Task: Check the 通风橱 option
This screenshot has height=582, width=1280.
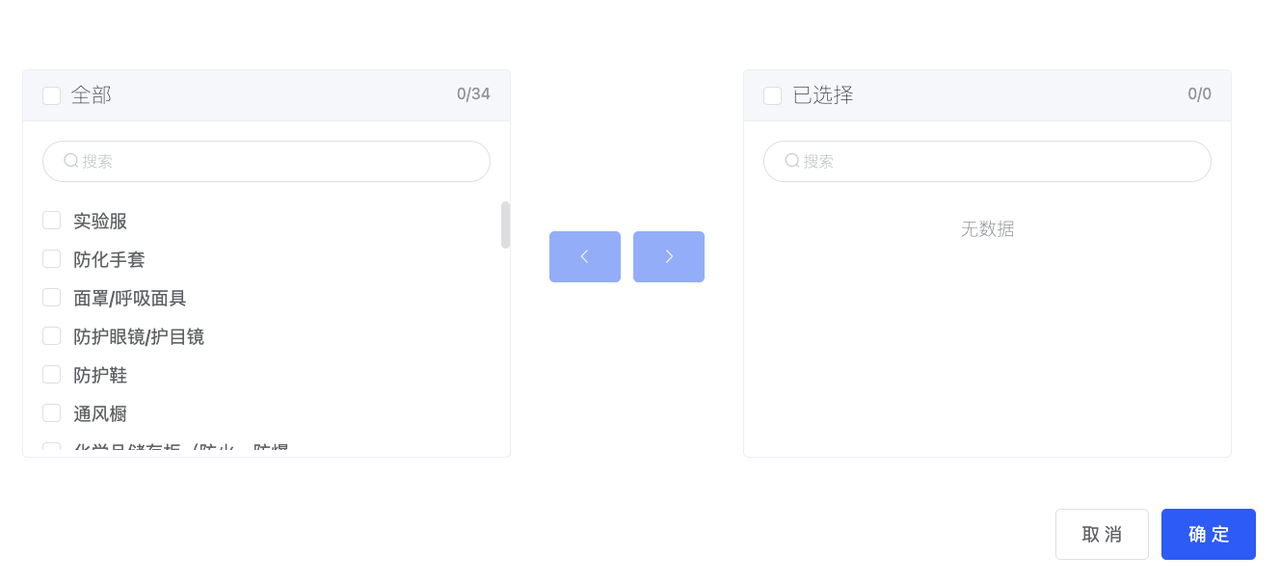Action: pos(52,413)
